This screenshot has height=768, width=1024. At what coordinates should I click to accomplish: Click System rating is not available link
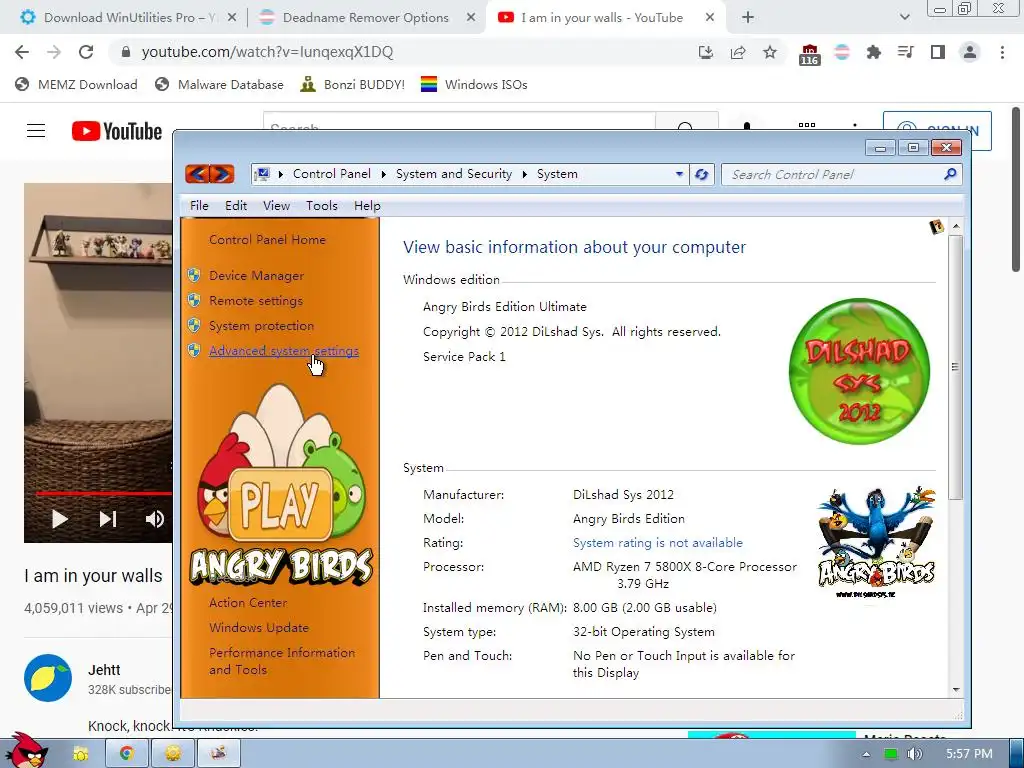coord(658,543)
